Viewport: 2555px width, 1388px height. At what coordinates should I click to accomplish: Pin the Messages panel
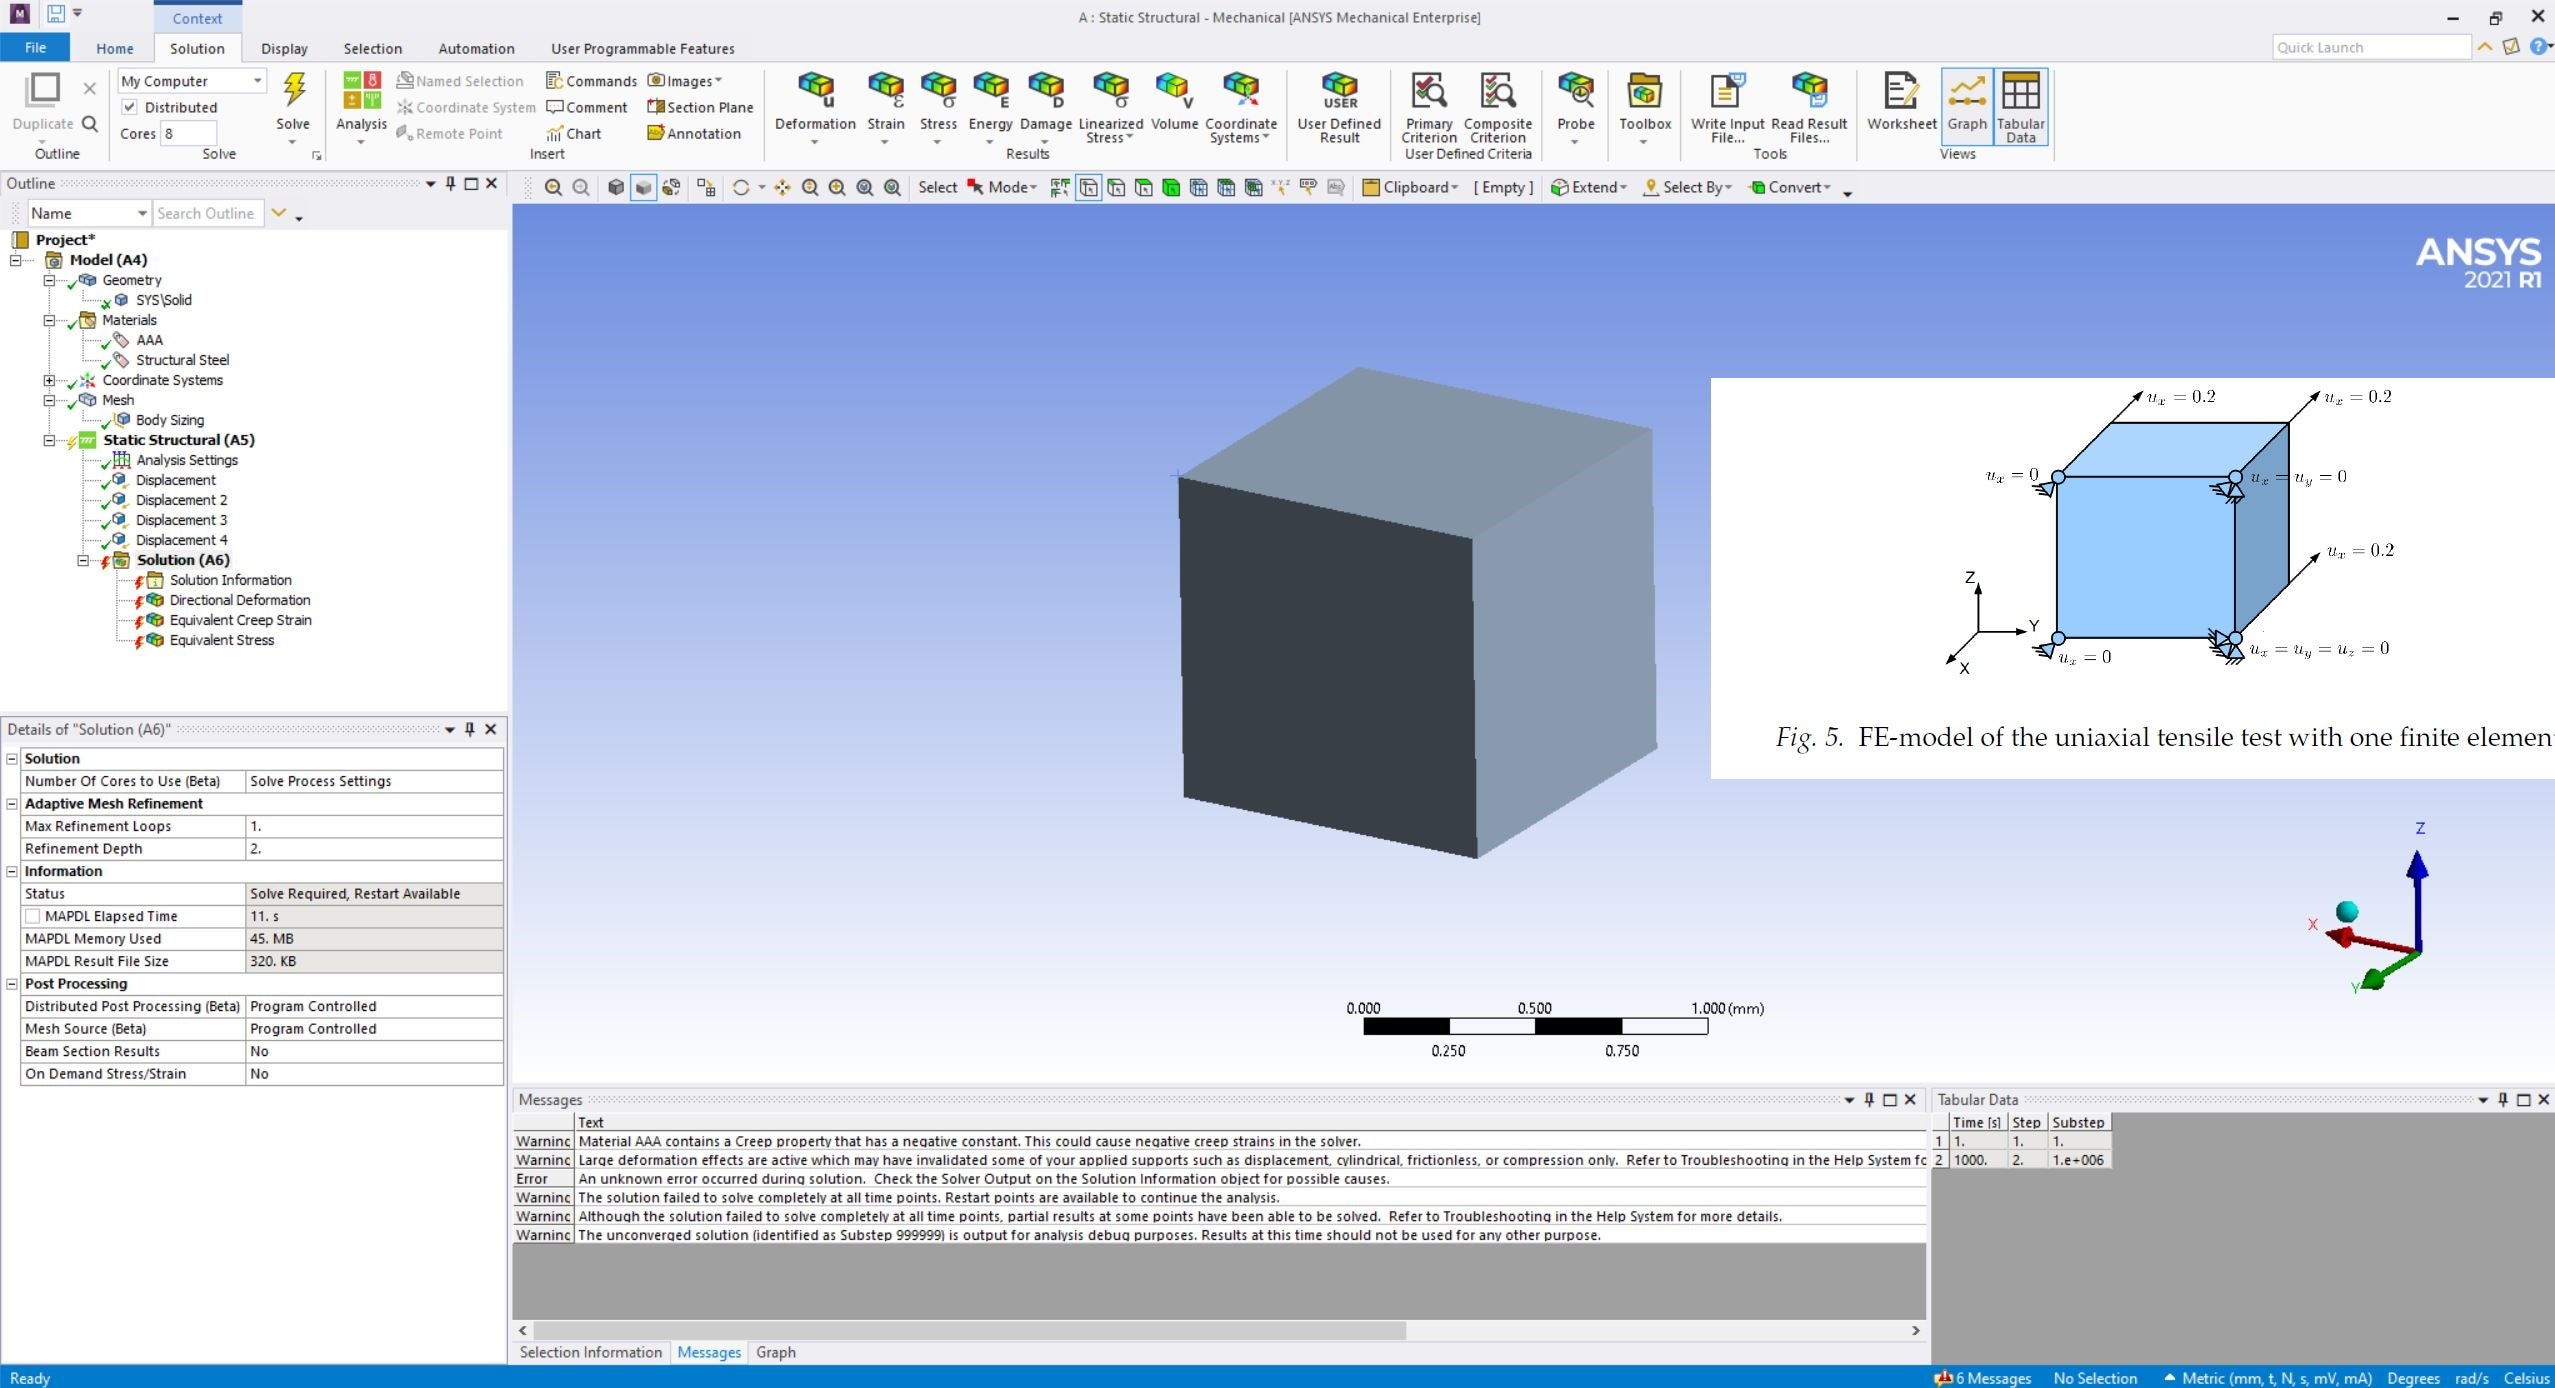tap(1869, 1099)
